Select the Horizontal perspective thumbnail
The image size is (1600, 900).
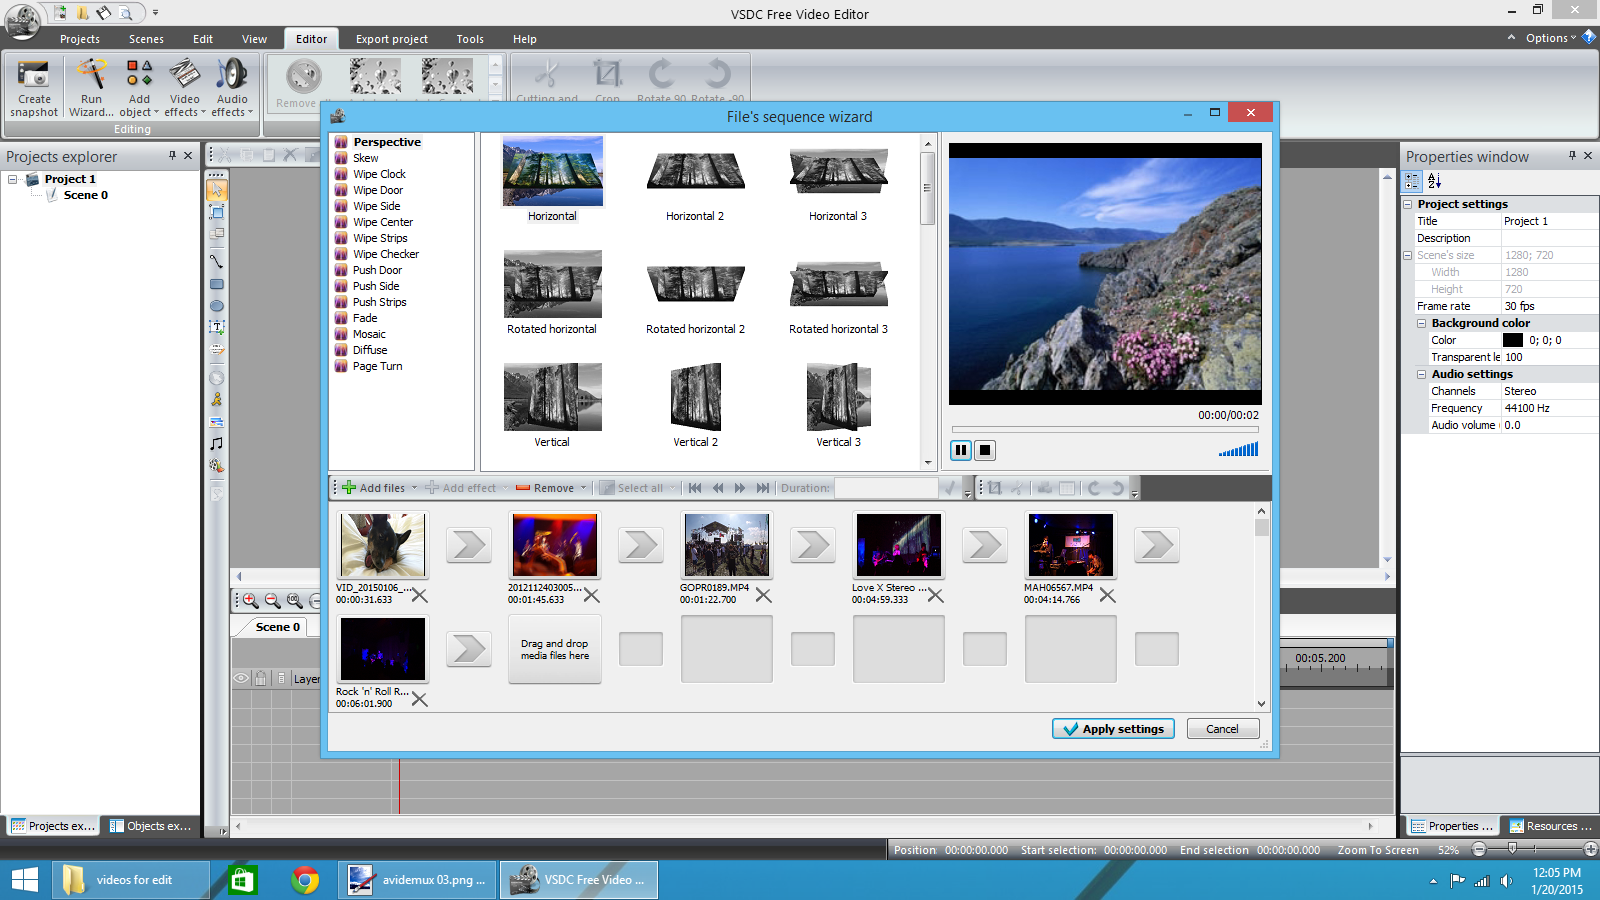click(552, 171)
